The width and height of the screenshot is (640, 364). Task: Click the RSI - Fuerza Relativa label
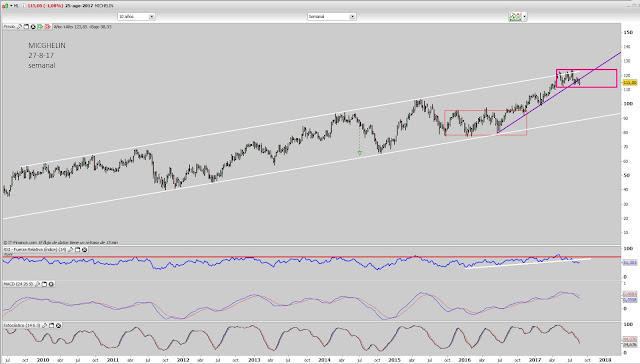coord(35,249)
